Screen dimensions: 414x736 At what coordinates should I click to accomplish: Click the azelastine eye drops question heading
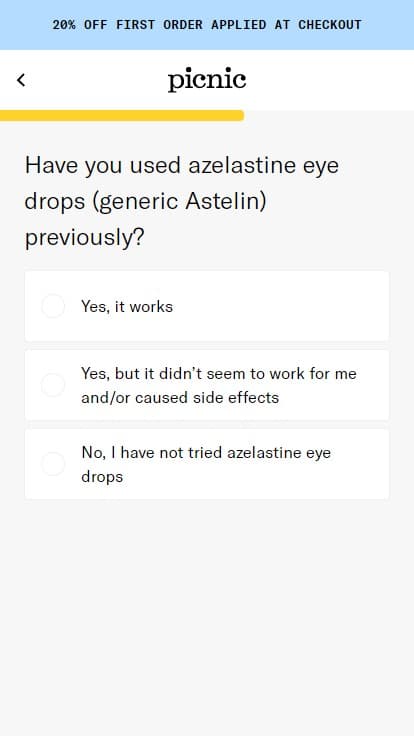[182, 201]
